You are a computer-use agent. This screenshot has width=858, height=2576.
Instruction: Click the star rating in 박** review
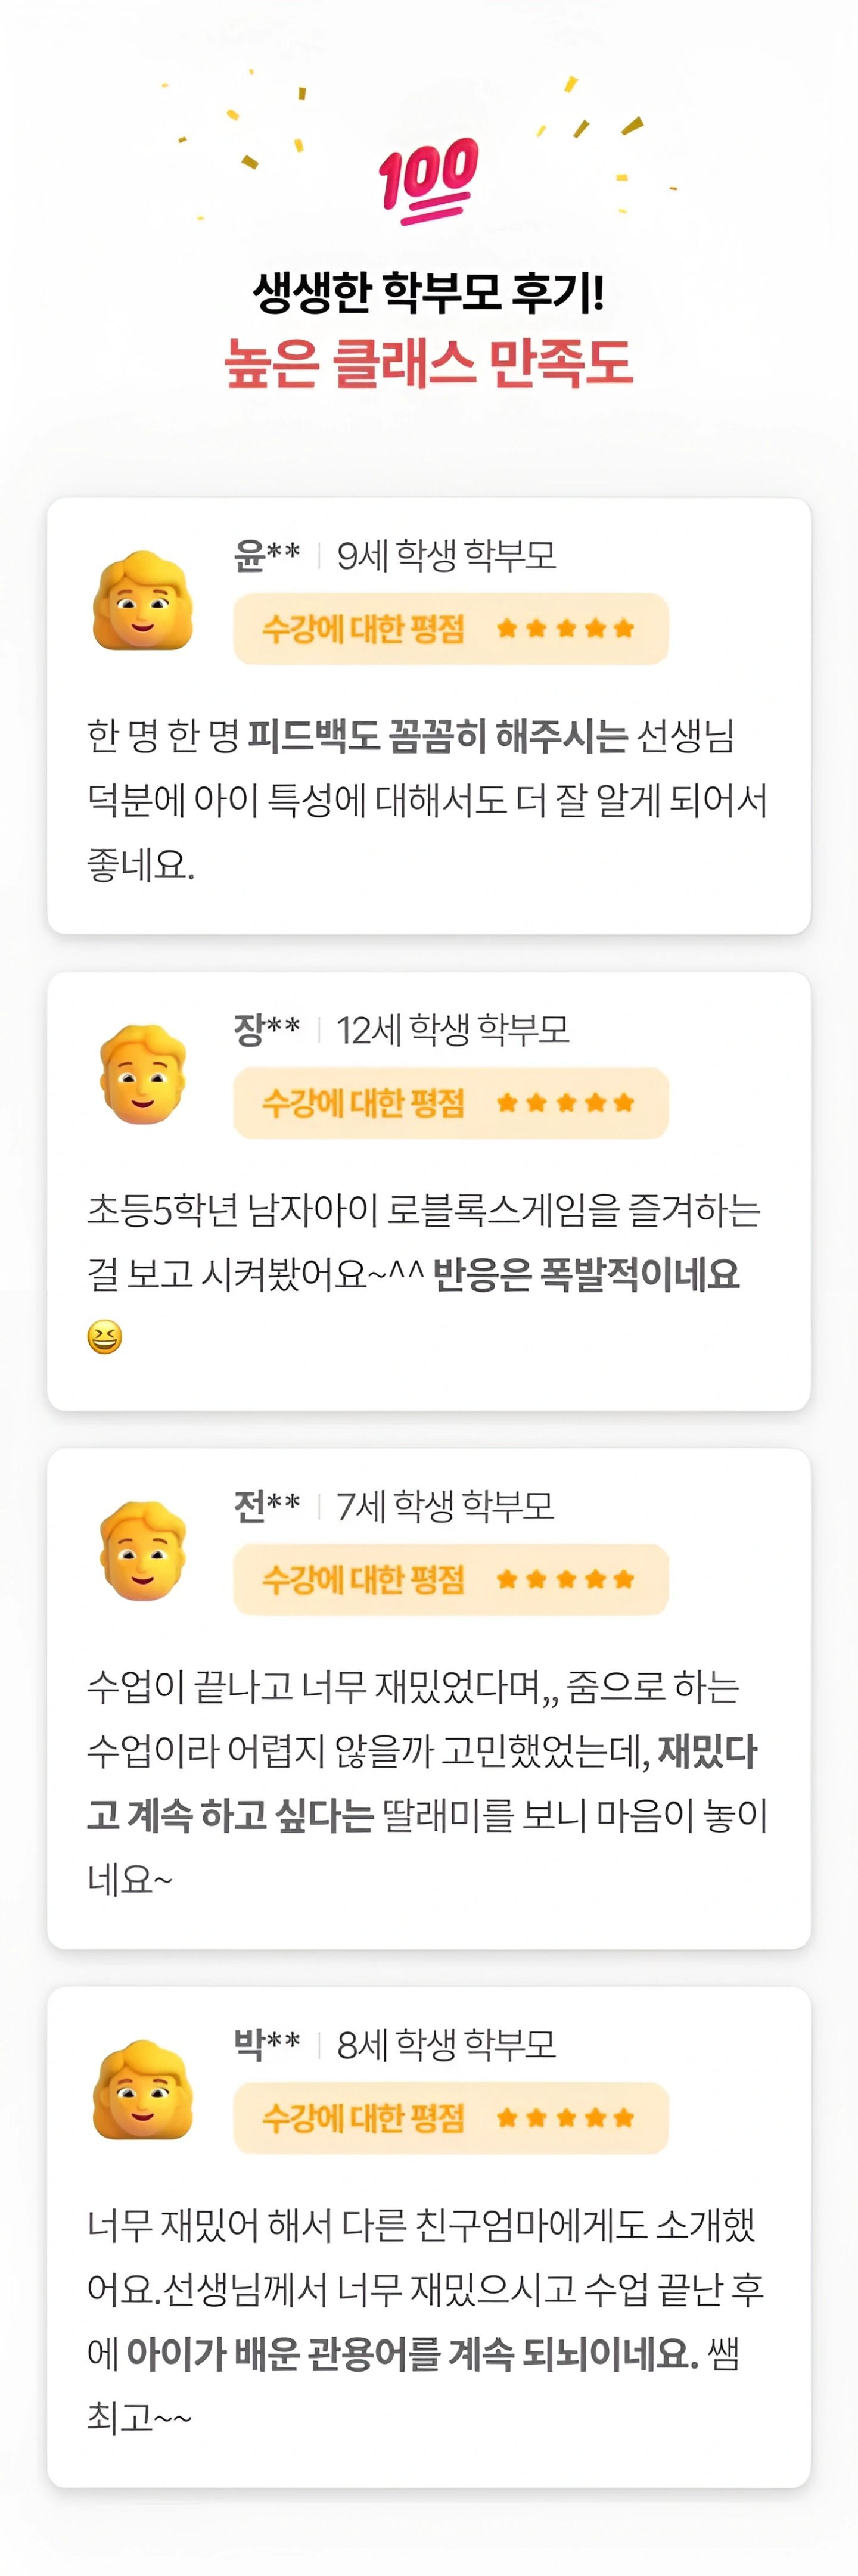coord(566,2117)
